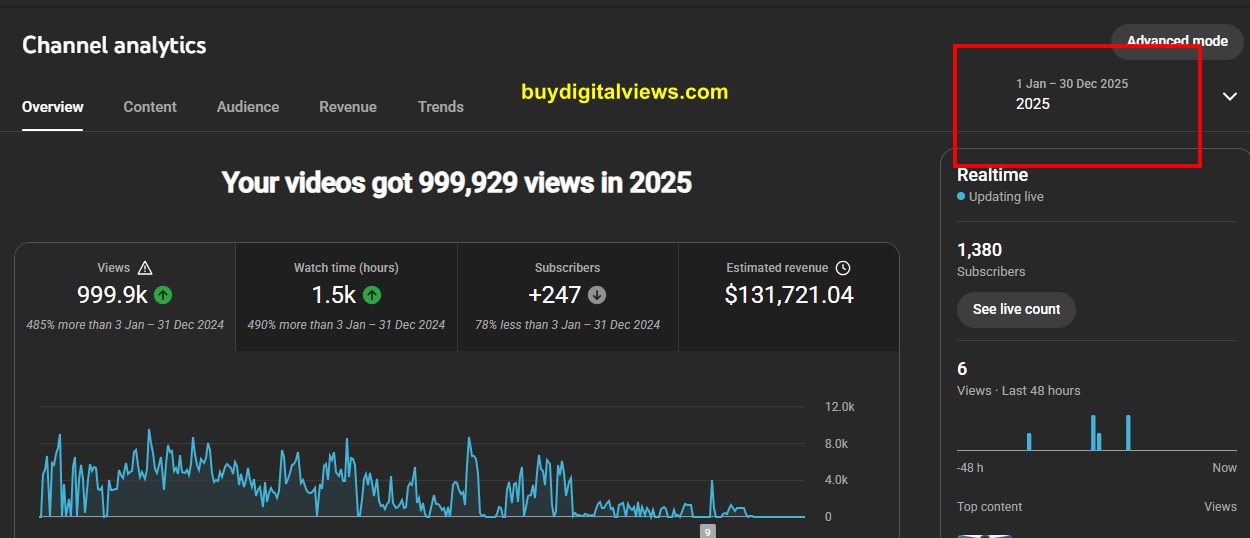Open the Audience tab

pyautogui.click(x=248, y=107)
